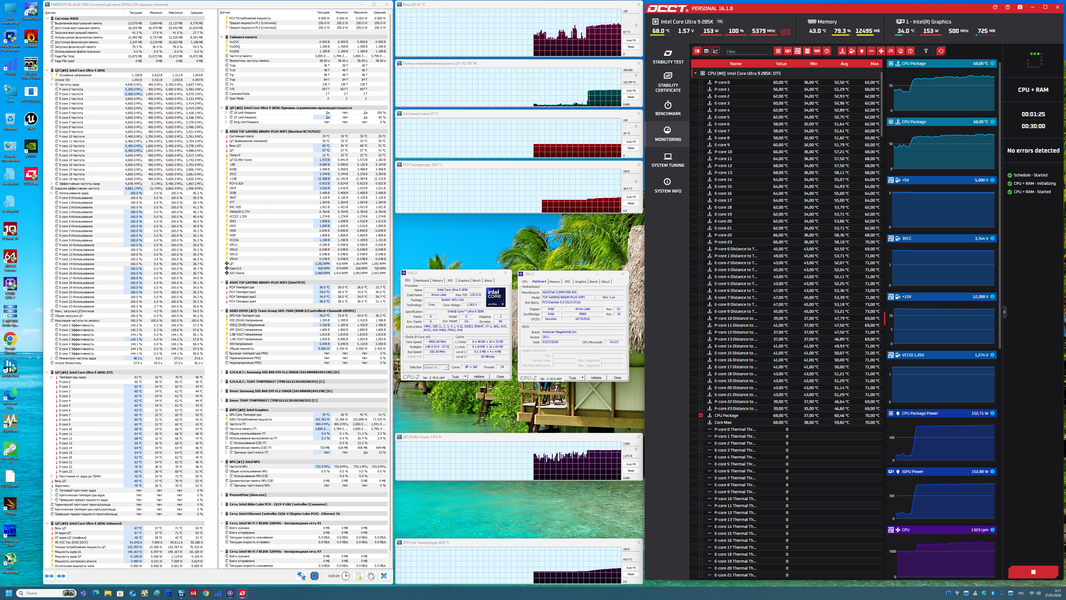Click the OCCT title bar refresh icon

pyautogui.click(x=995, y=7)
